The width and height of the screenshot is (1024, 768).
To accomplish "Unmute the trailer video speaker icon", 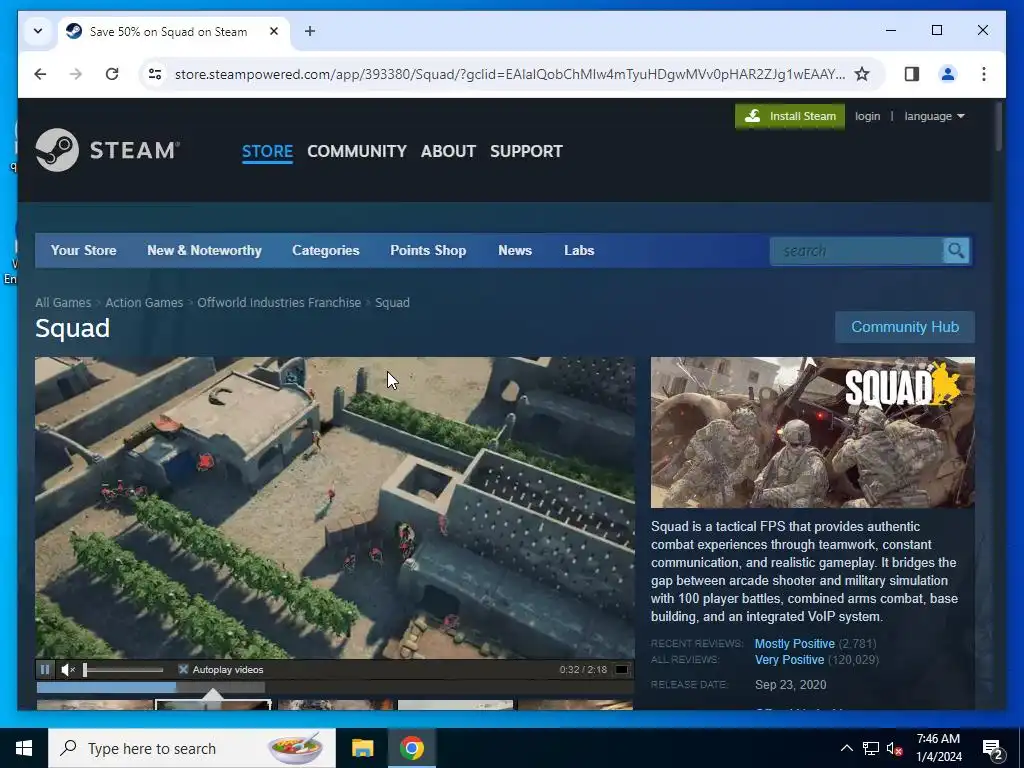I will click(x=68, y=669).
